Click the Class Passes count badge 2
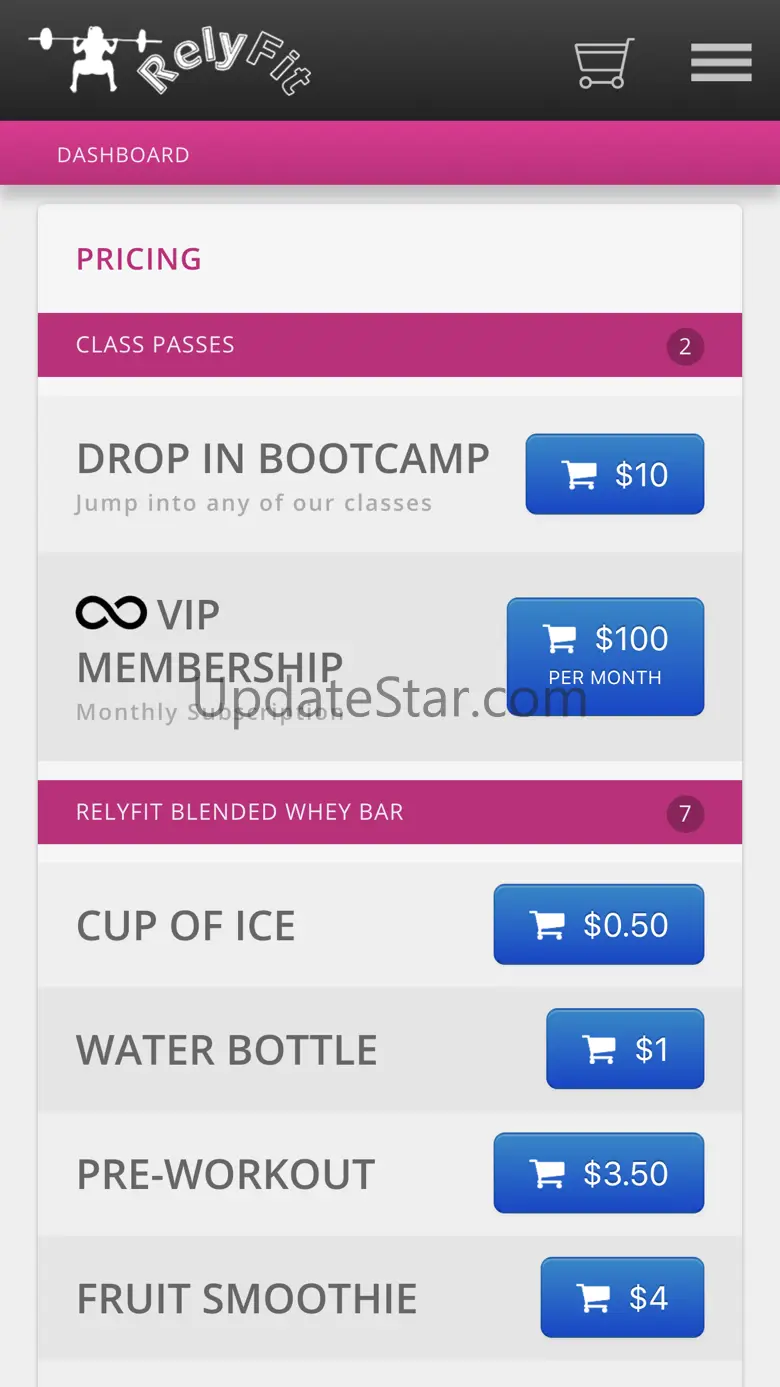This screenshot has height=1387, width=780. (x=685, y=347)
